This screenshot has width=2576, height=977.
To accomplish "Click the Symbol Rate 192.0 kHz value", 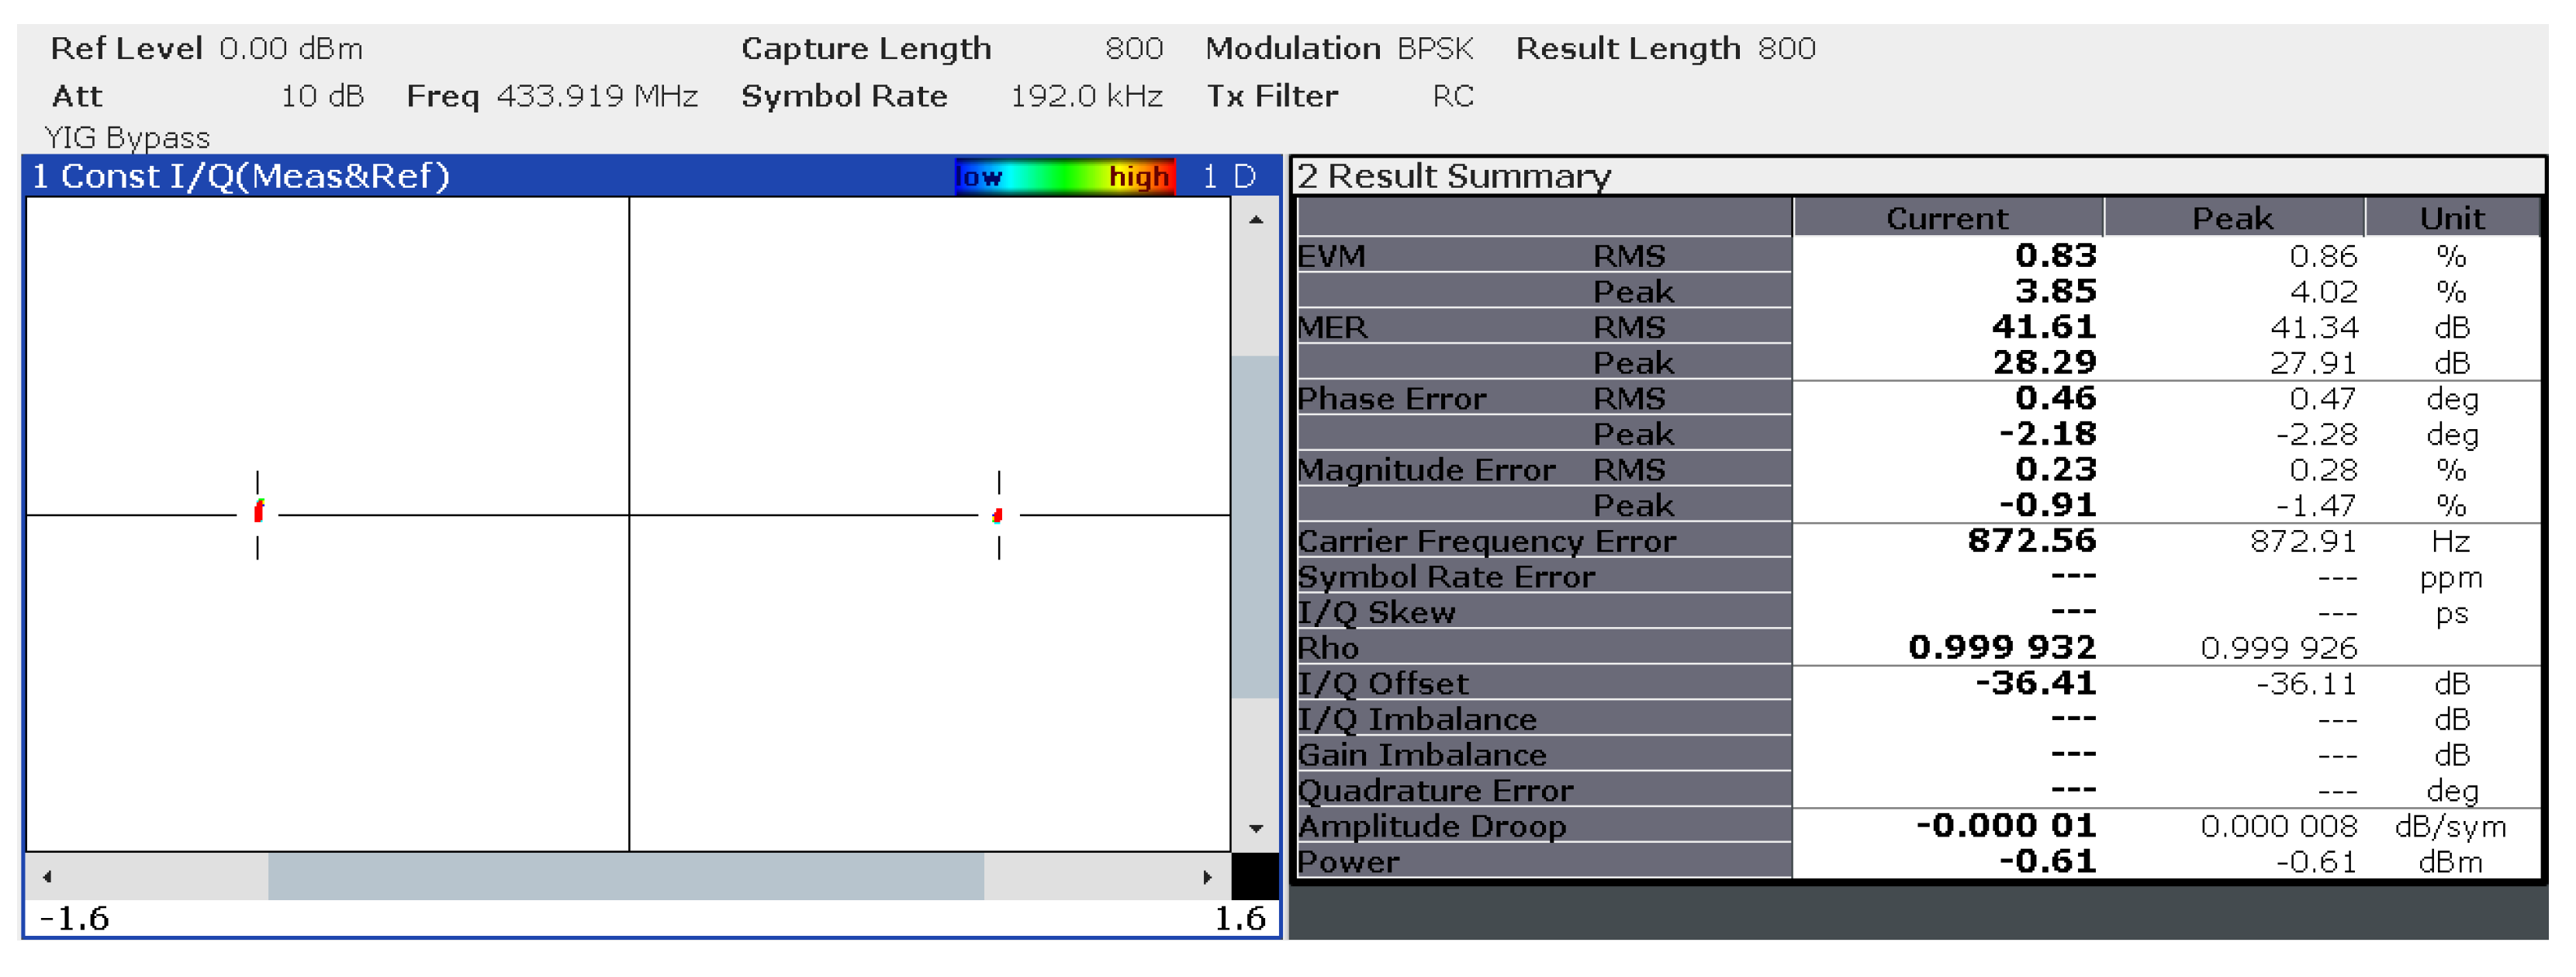I will coord(1086,96).
